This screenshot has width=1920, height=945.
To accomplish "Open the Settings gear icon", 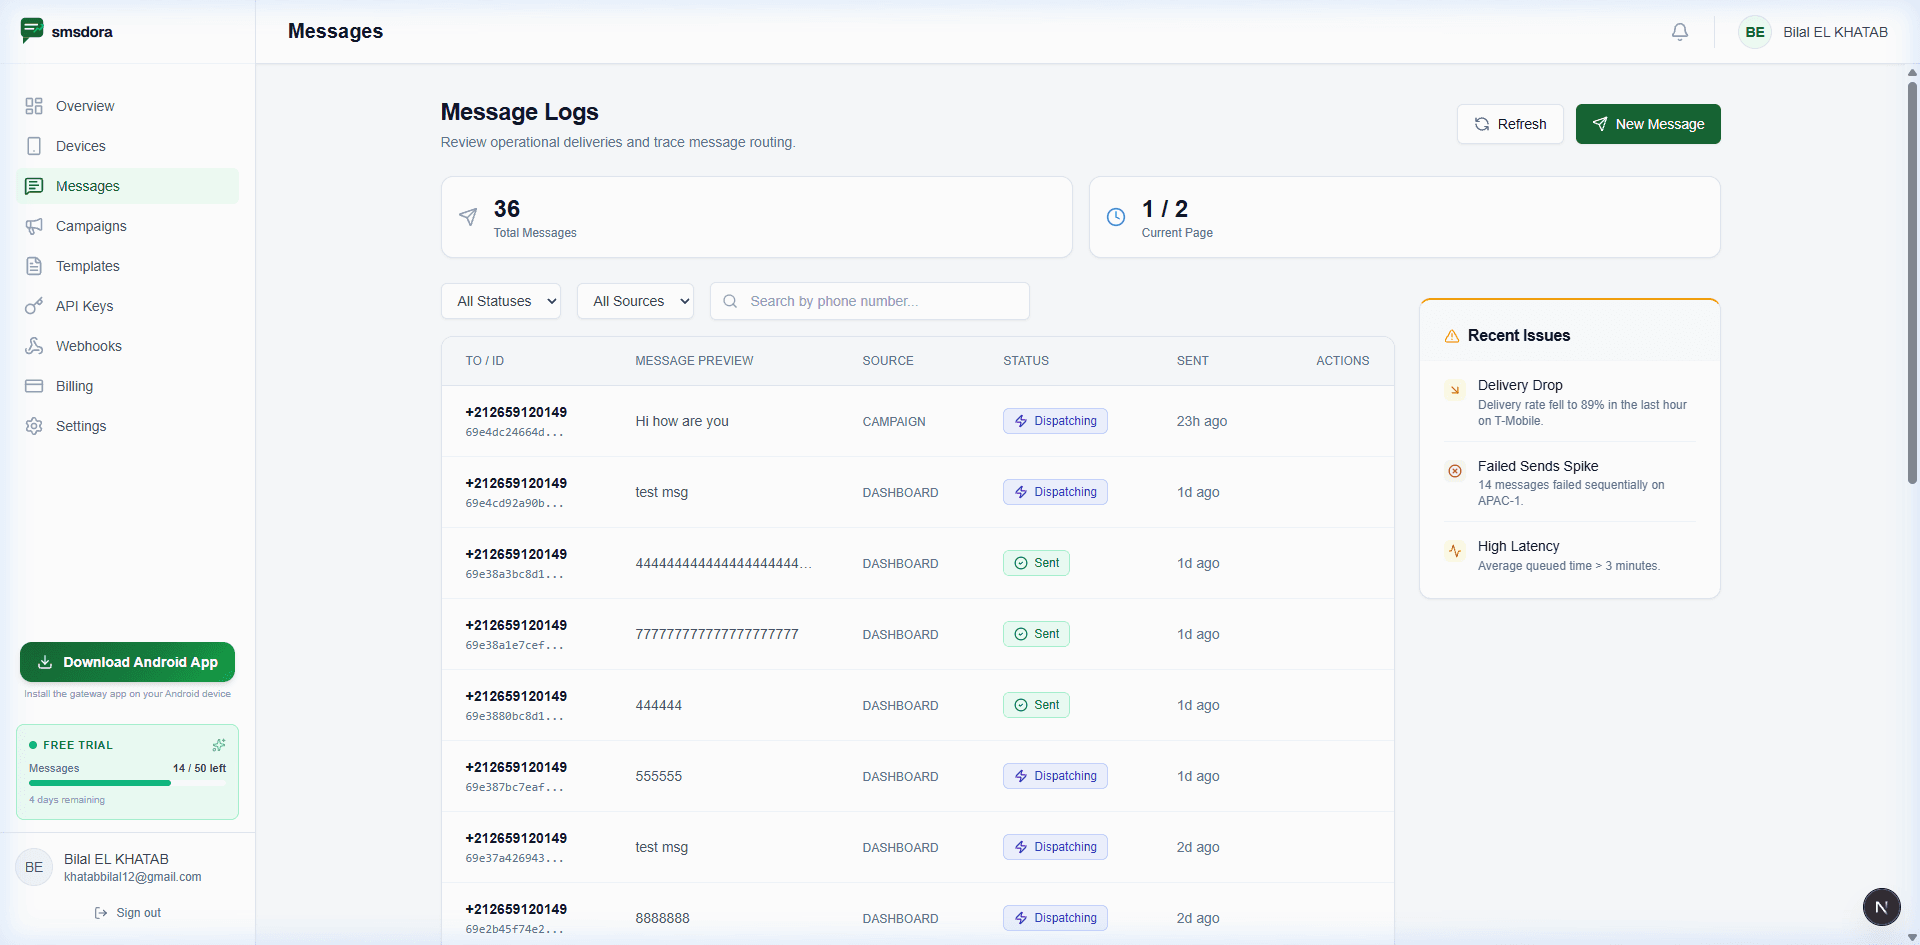I will coord(35,426).
